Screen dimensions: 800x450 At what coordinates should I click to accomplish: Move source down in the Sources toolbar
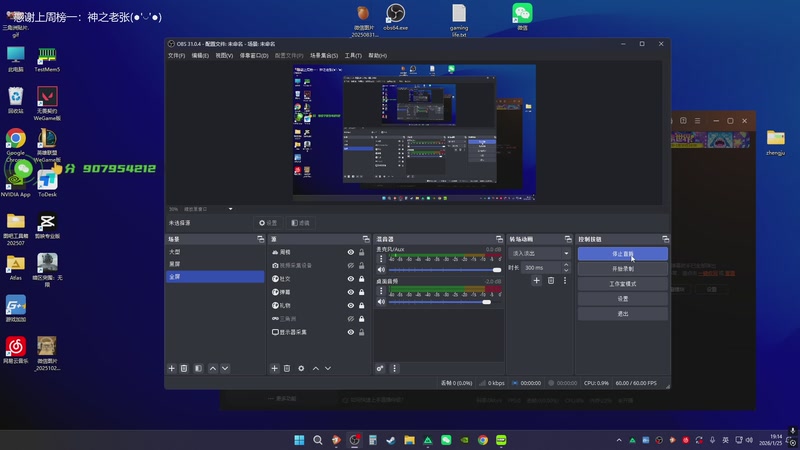click(x=328, y=368)
